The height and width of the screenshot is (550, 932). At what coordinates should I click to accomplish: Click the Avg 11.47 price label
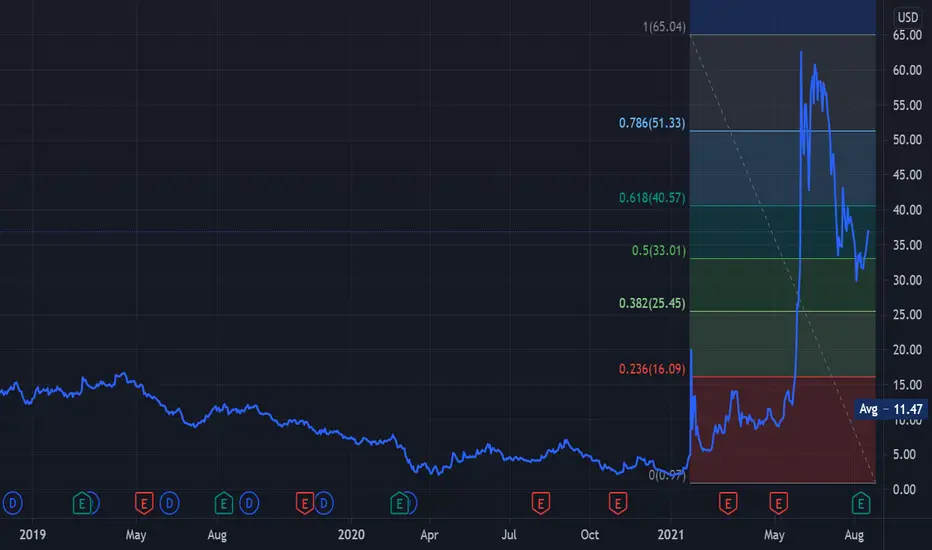click(x=890, y=409)
